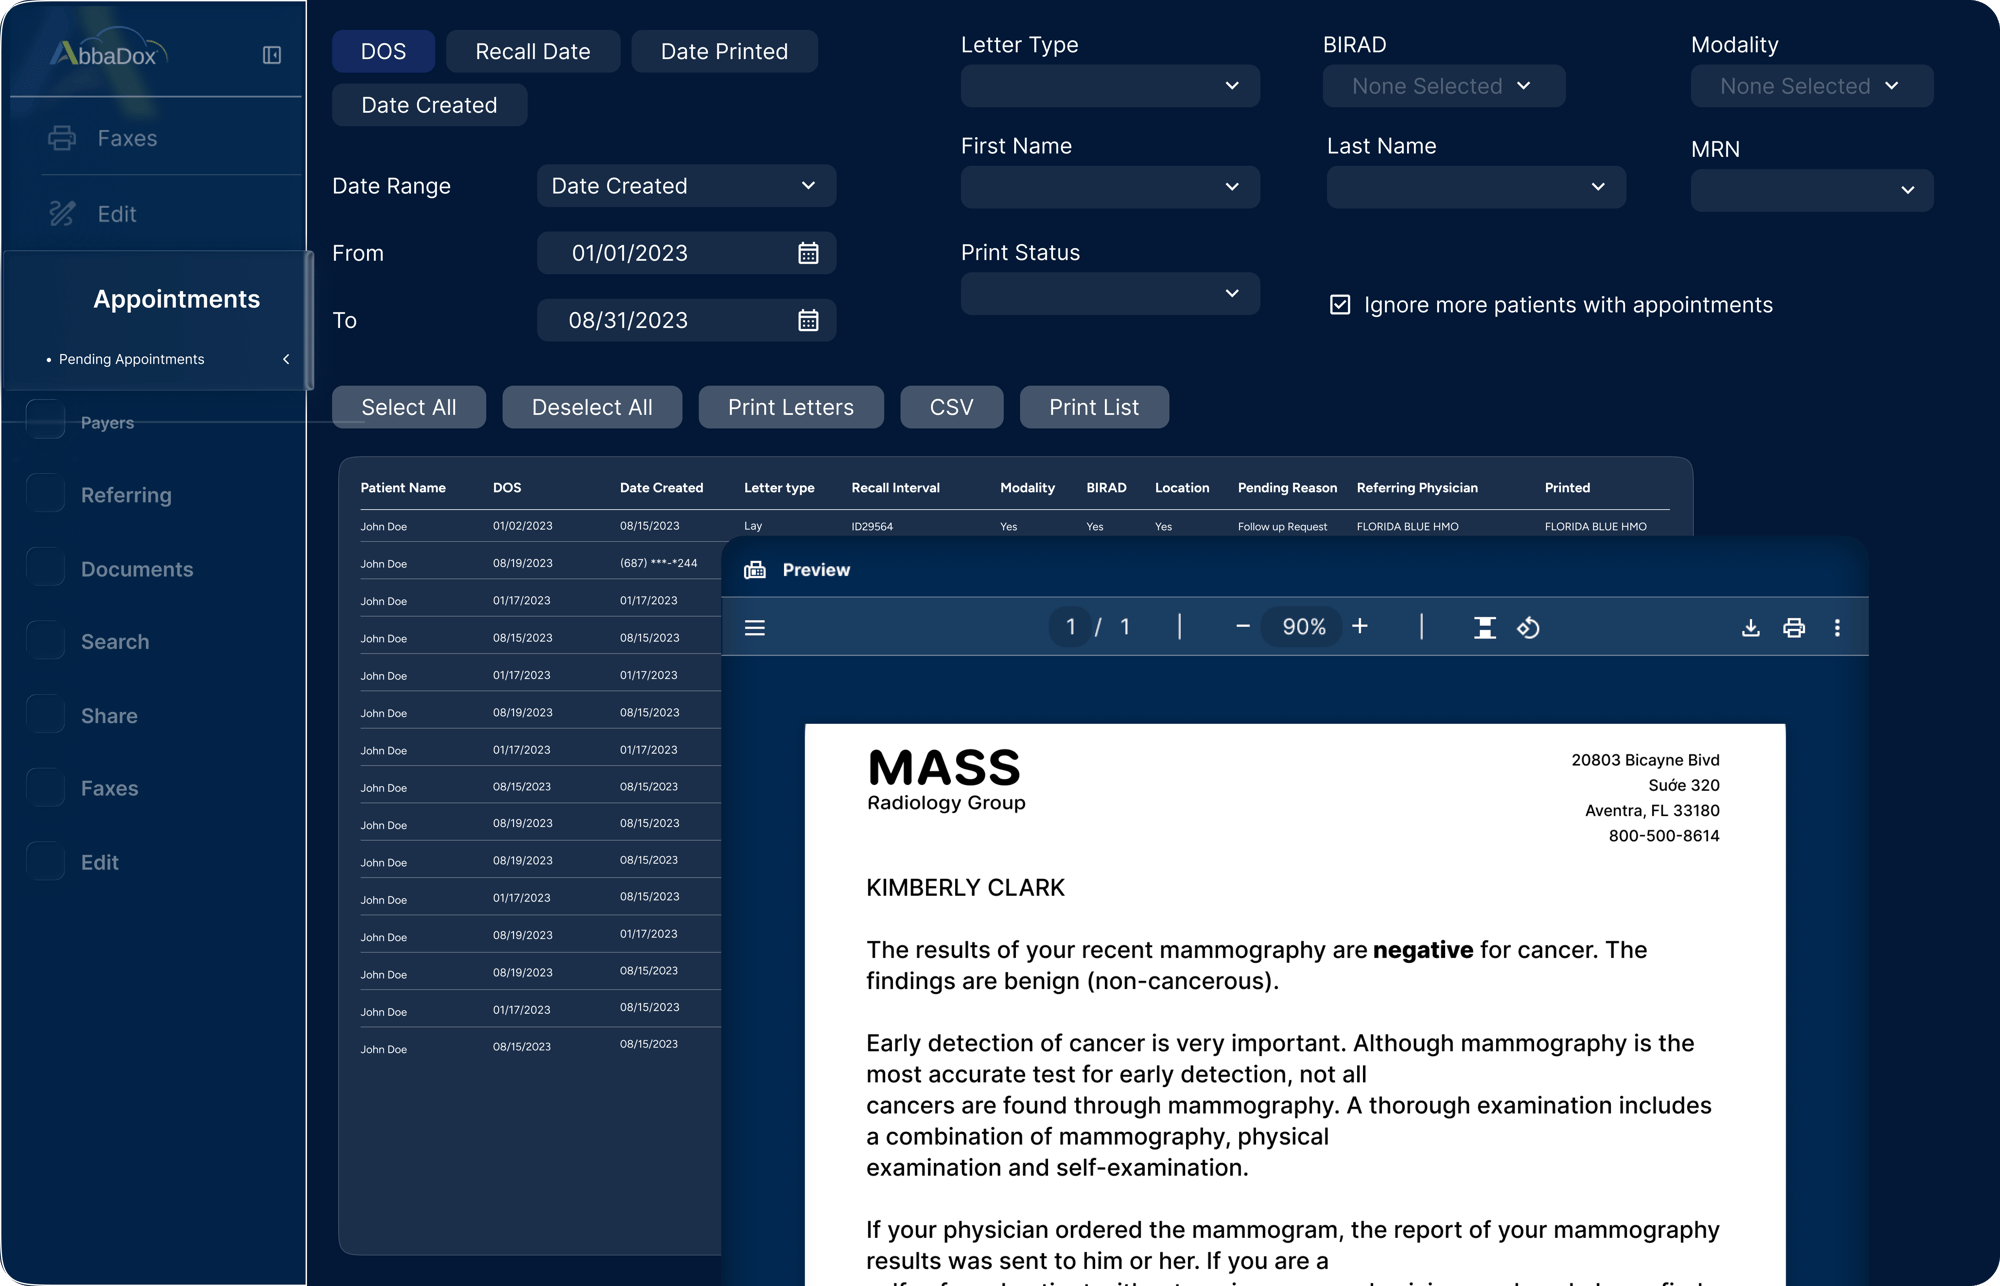Print the previewed document via printer icon
The height and width of the screenshot is (1286, 2000).
pyautogui.click(x=1794, y=628)
